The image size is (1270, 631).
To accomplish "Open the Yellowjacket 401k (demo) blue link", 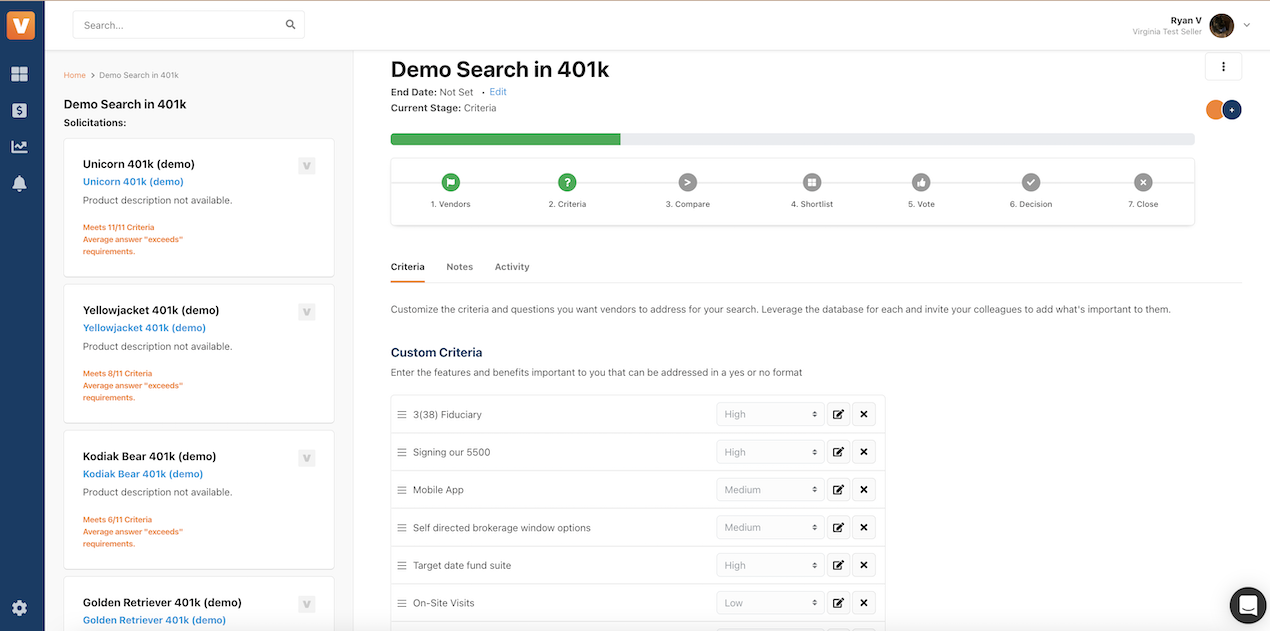I will (x=144, y=328).
